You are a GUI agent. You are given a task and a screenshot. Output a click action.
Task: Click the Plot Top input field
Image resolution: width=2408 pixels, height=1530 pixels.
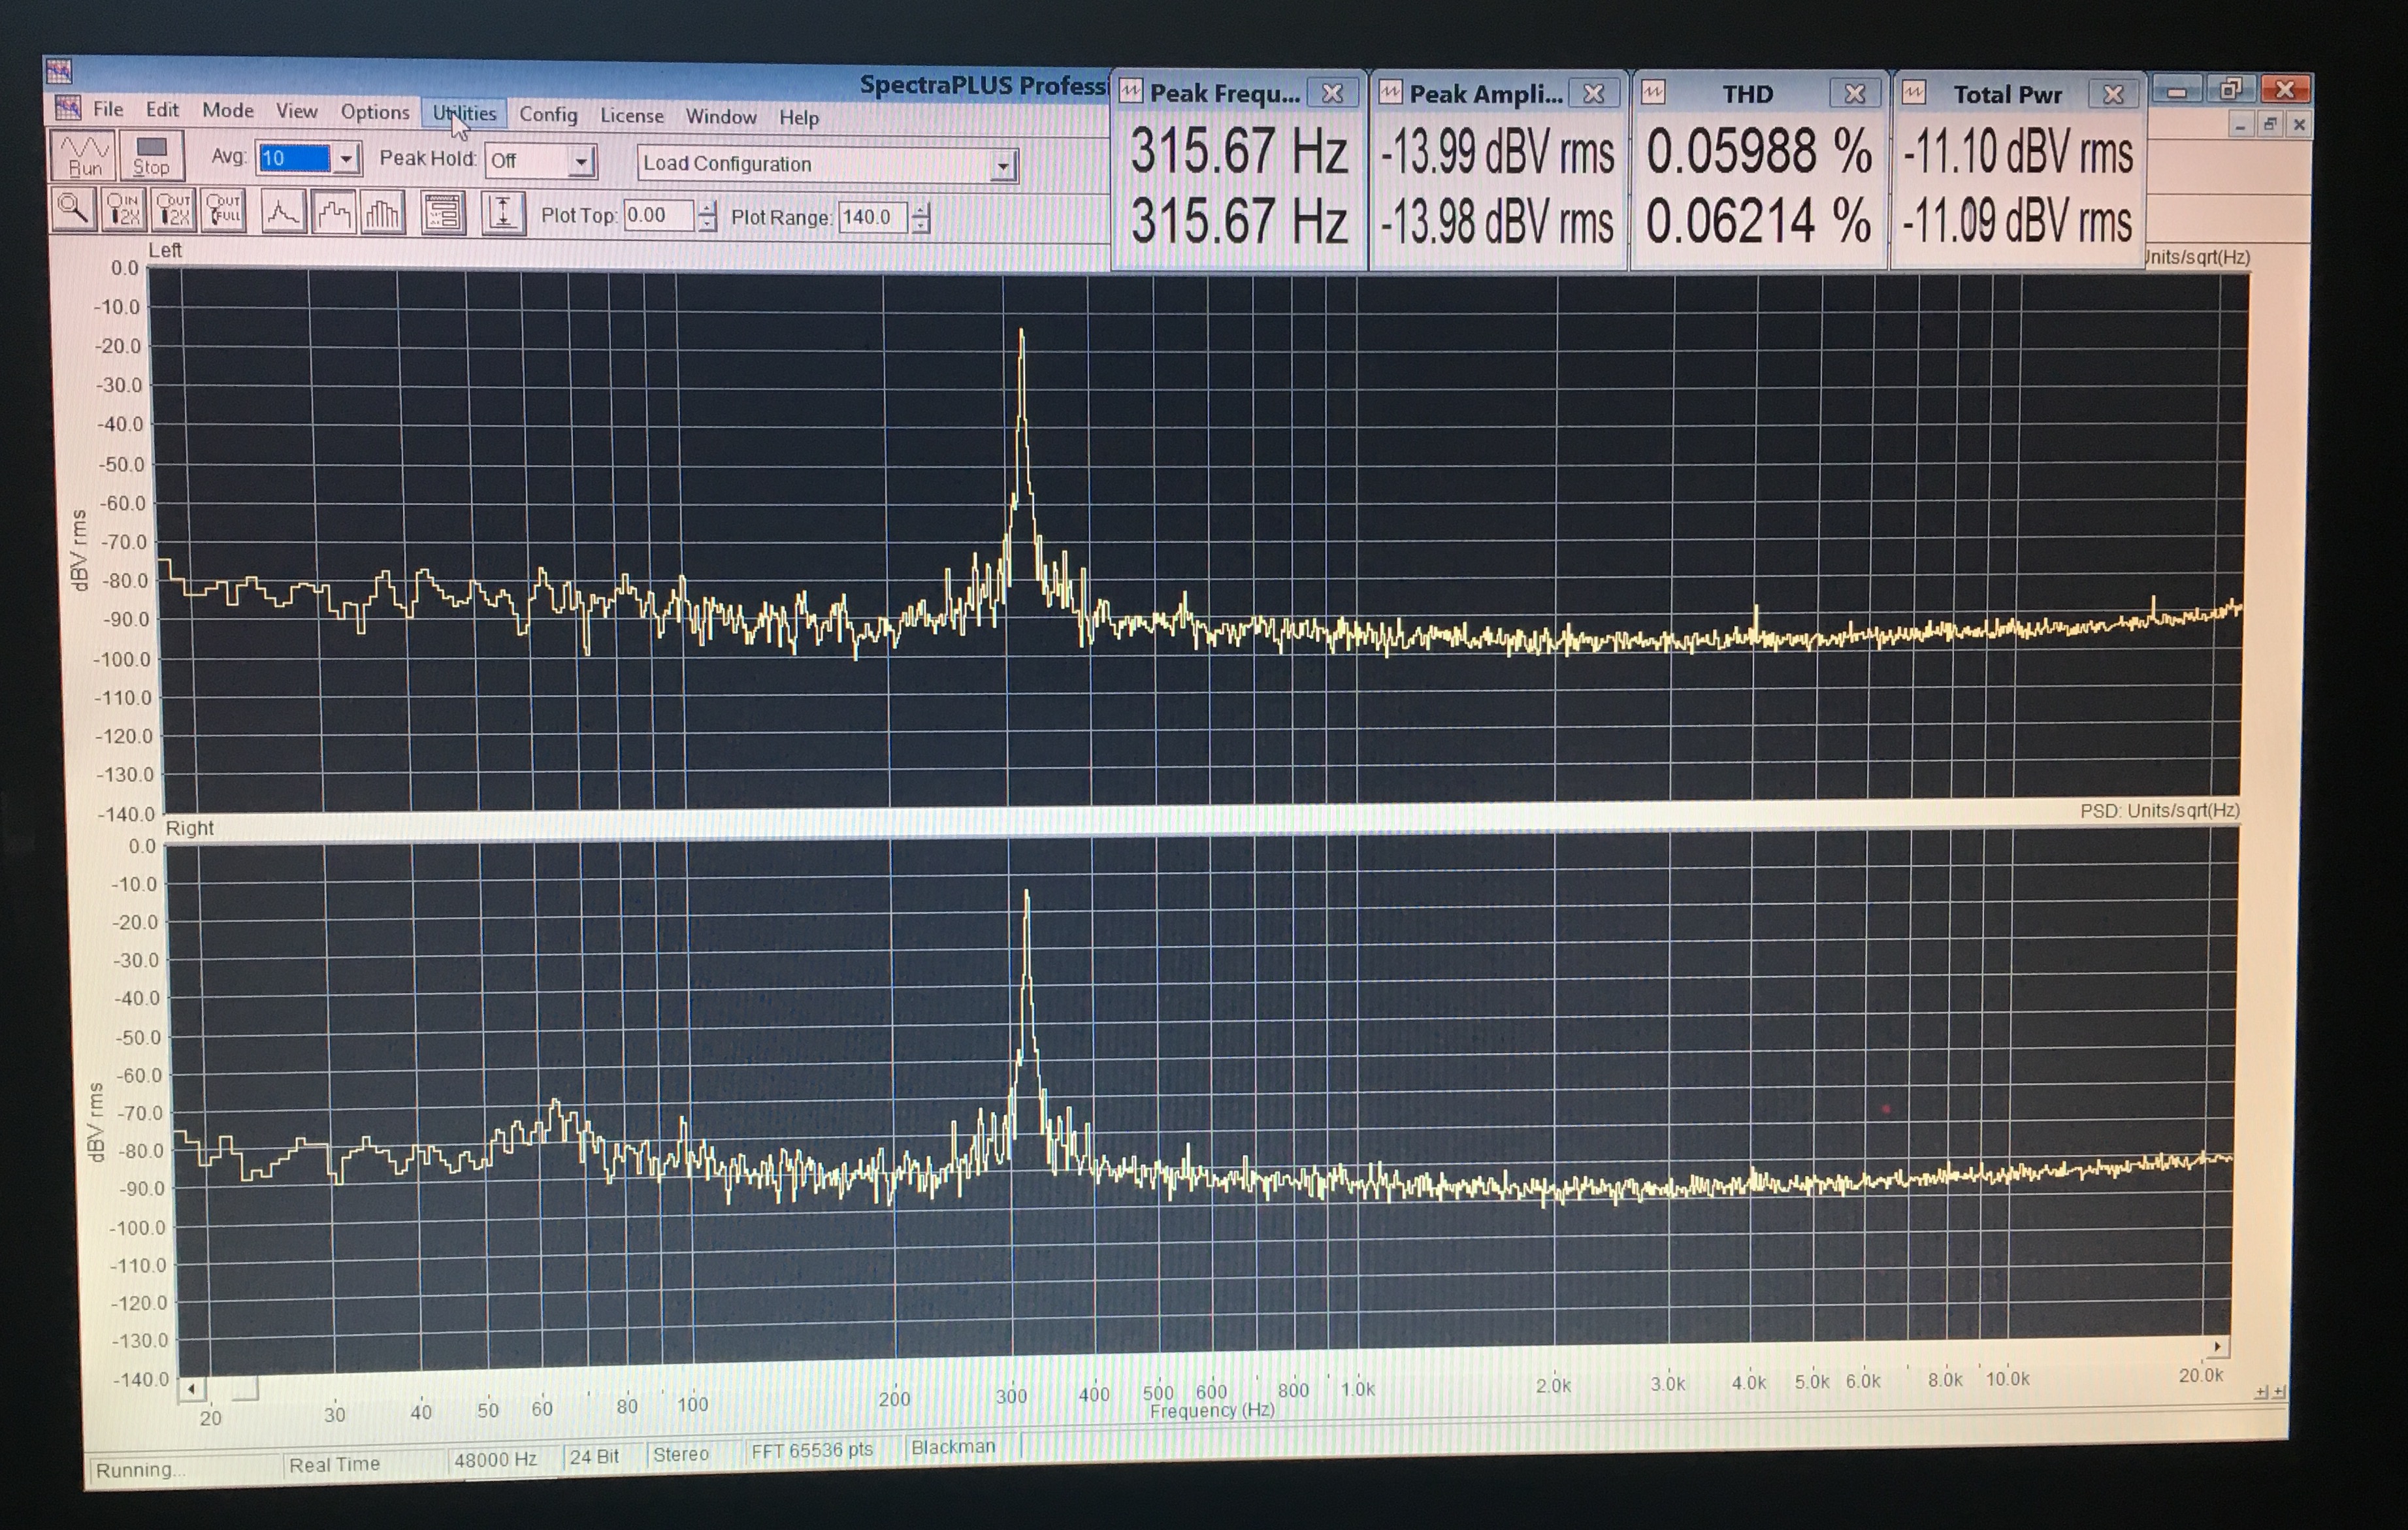(x=658, y=215)
